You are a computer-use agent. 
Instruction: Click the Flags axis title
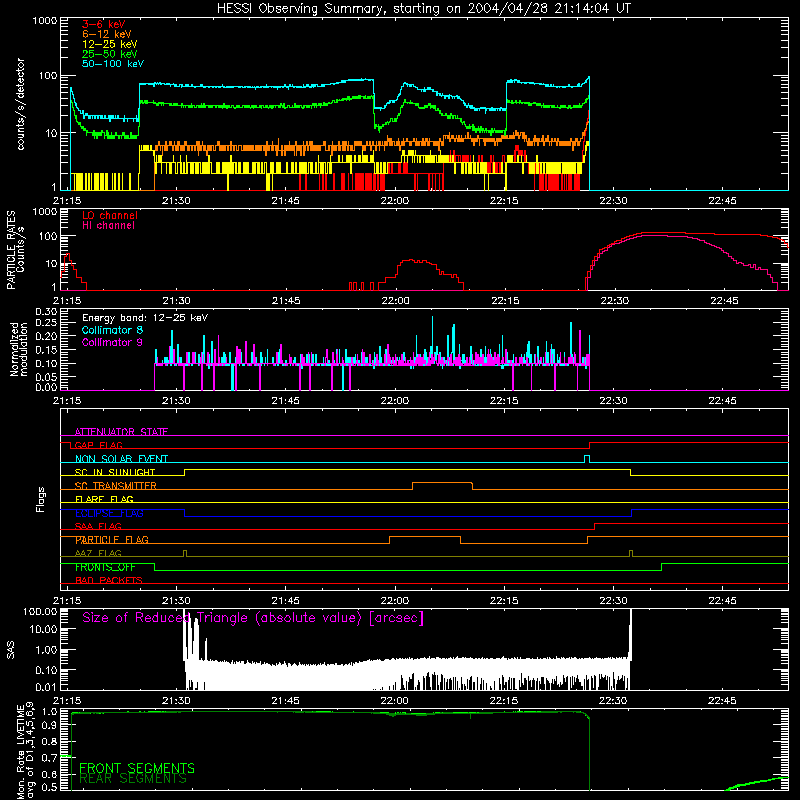[41, 499]
